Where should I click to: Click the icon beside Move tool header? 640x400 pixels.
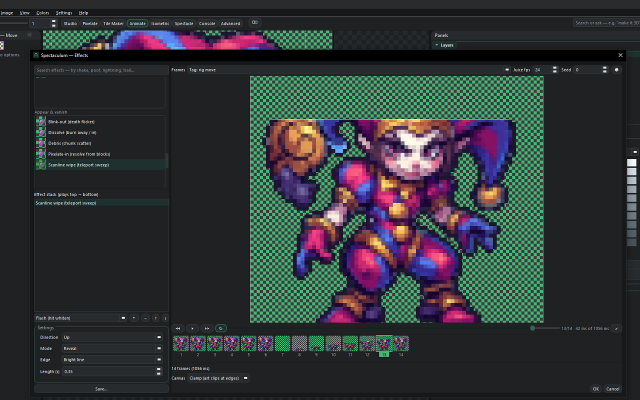click(x=29, y=35)
